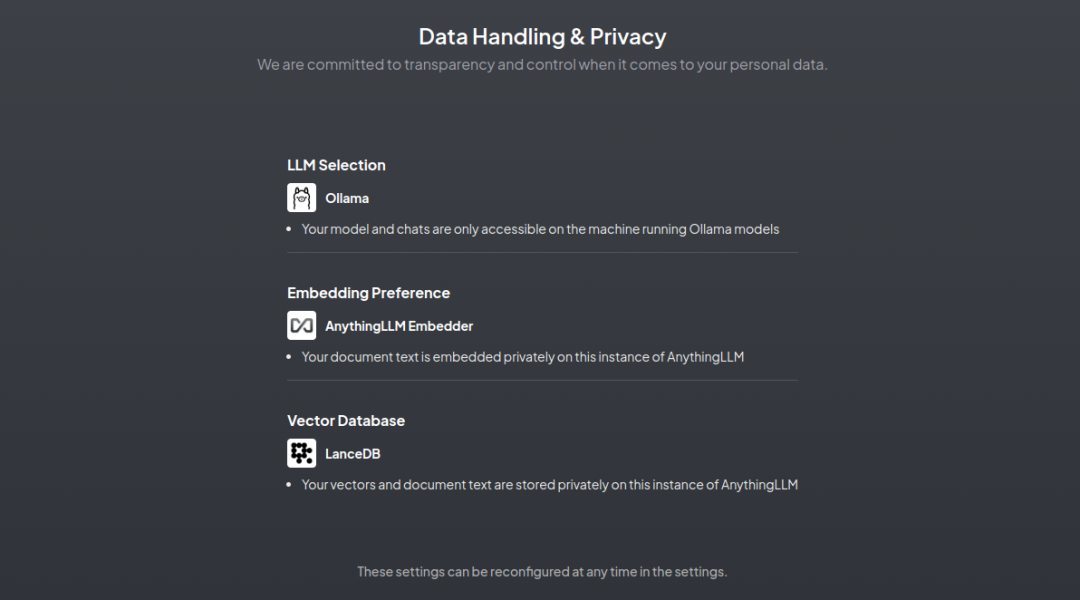Click the divider line below Embedding Preference section

click(x=542, y=380)
